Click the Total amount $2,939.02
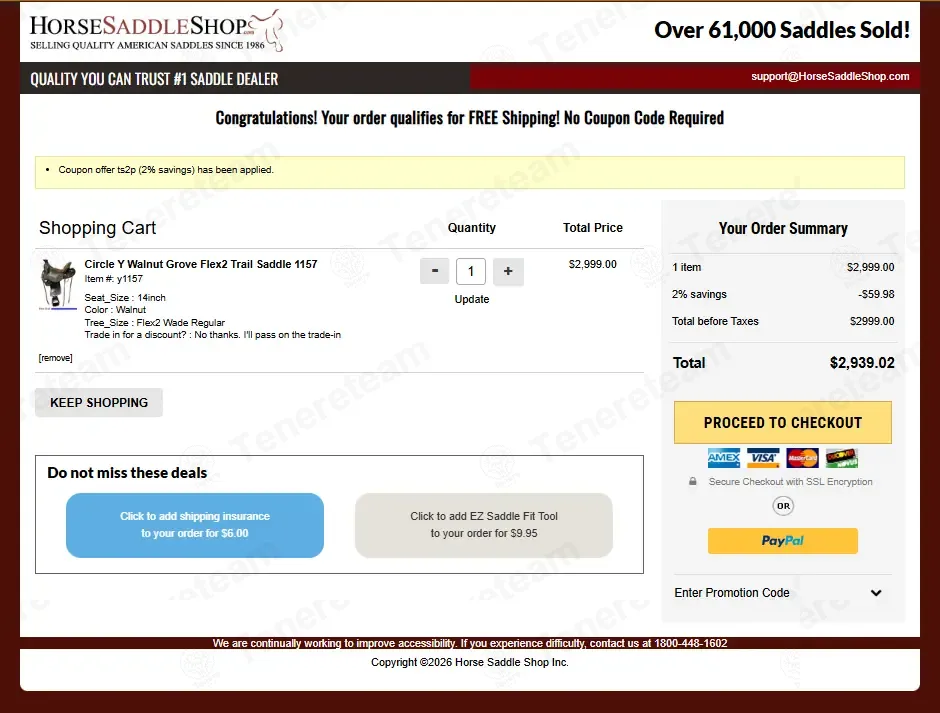 [x=862, y=363]
